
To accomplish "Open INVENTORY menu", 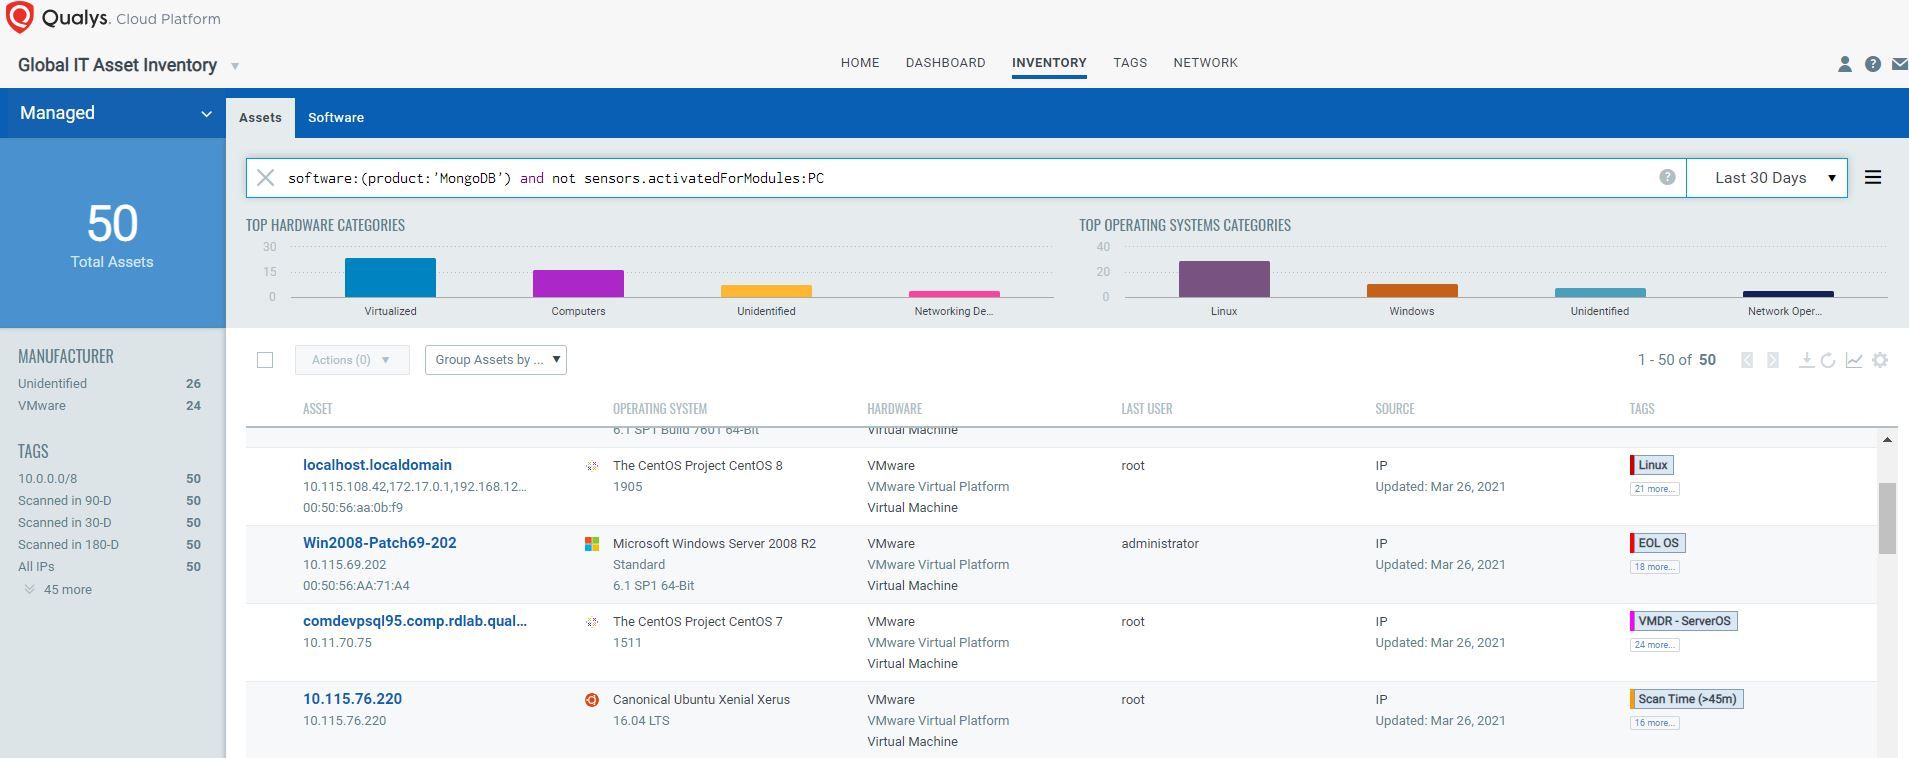I will [x=1049, y=62].
